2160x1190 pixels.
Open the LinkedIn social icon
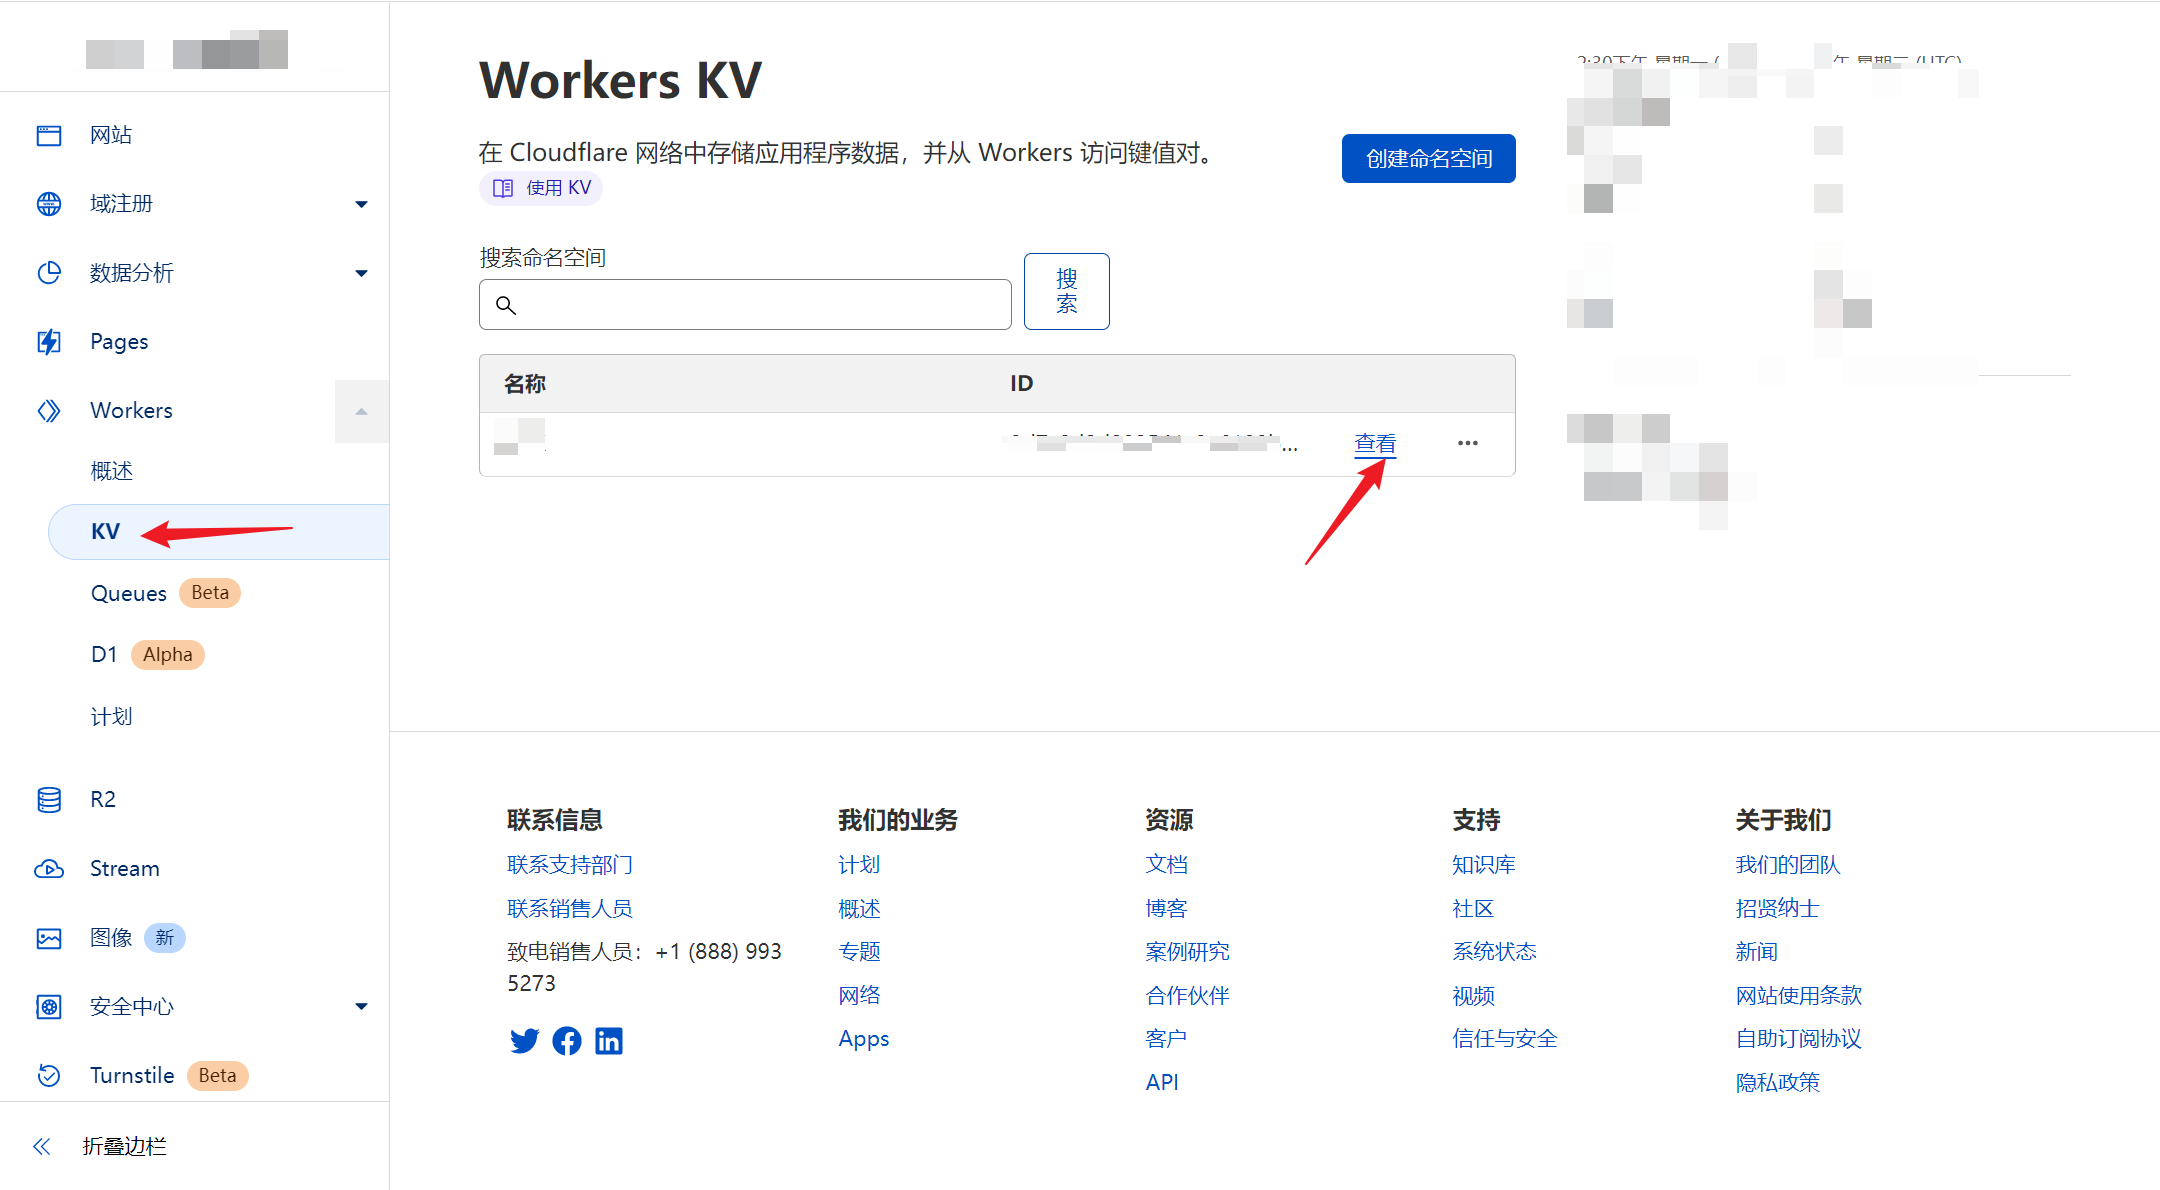[609, 1041]
